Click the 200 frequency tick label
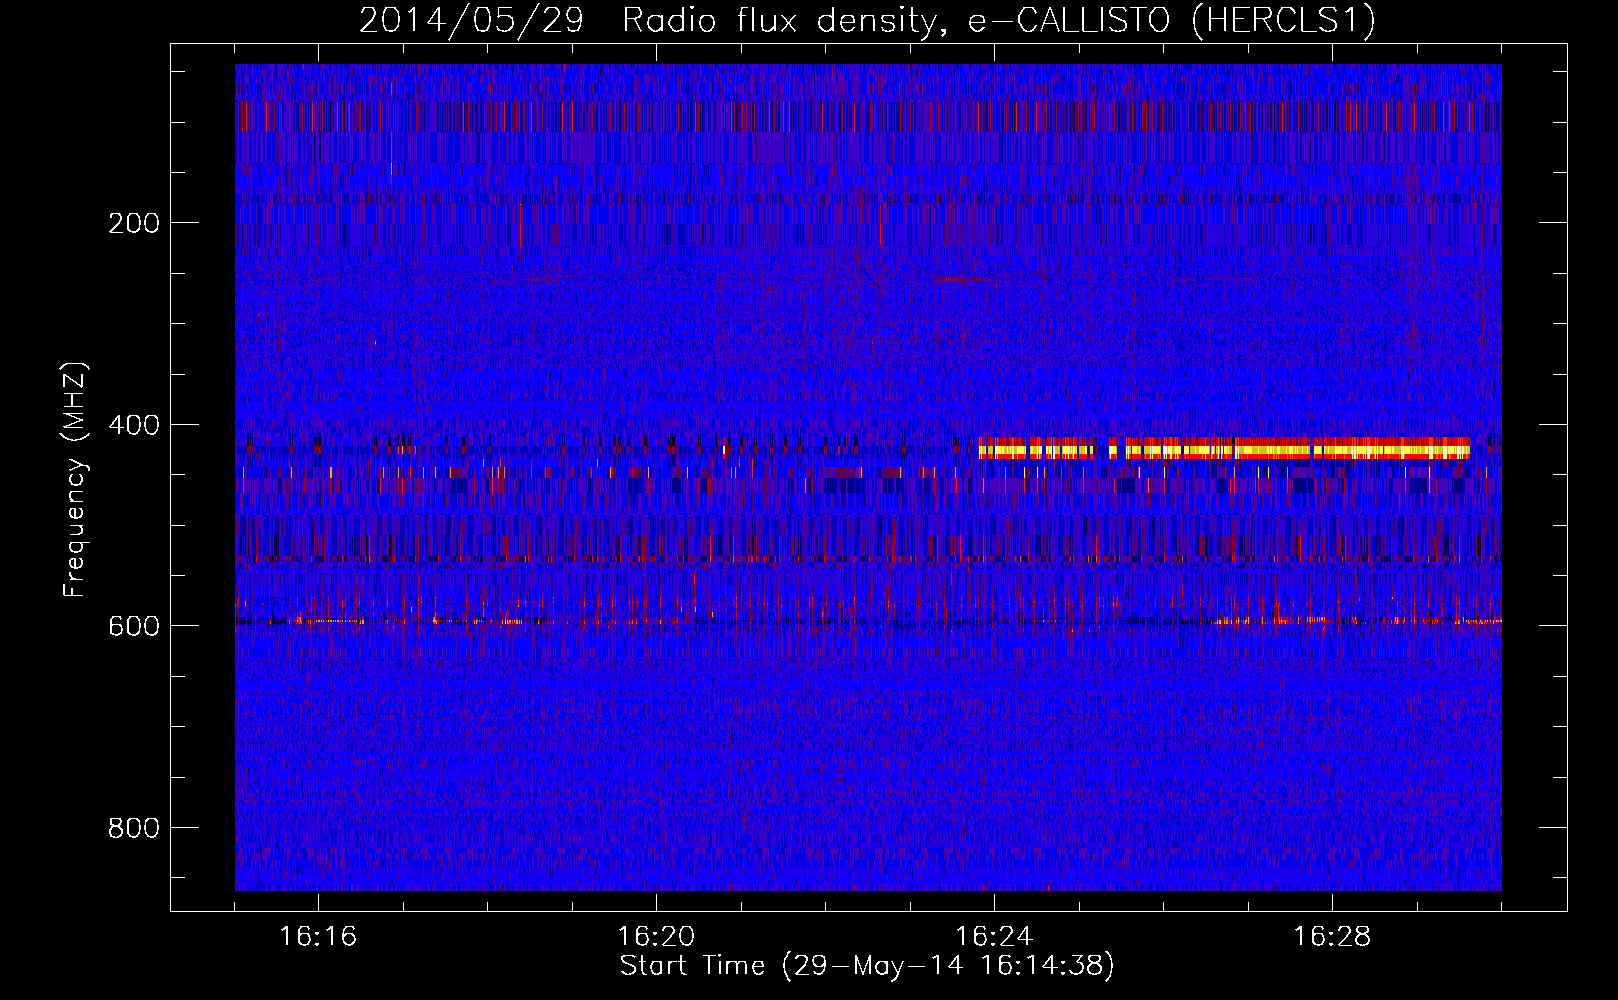This screenshot has width=1618, height=1000. (134, 223)
